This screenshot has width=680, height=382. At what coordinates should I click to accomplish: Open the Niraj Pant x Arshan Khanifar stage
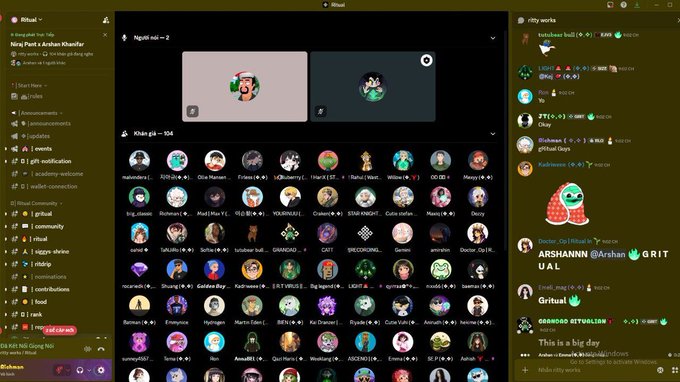(x=47, y=44)
